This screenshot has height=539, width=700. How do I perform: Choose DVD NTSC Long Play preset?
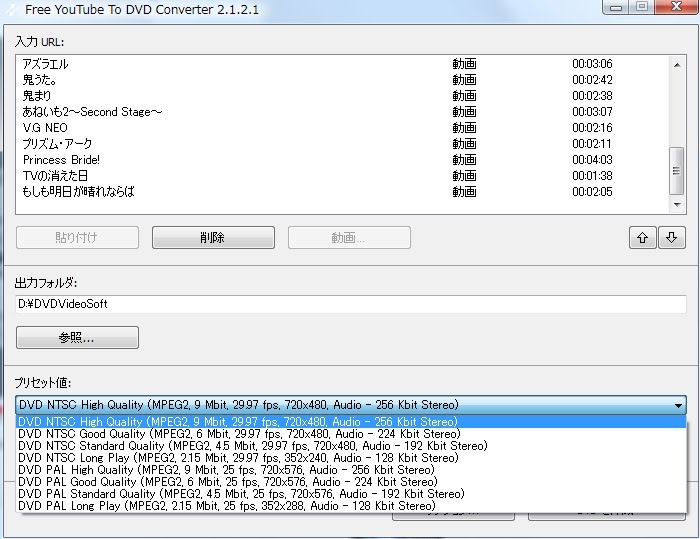click(351, 458)
